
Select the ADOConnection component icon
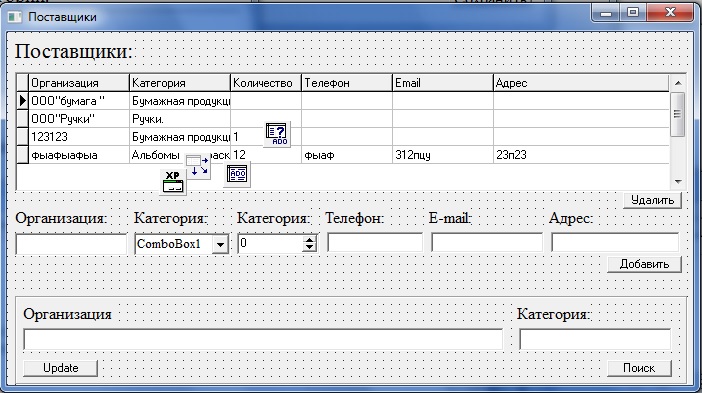[237, 174]
